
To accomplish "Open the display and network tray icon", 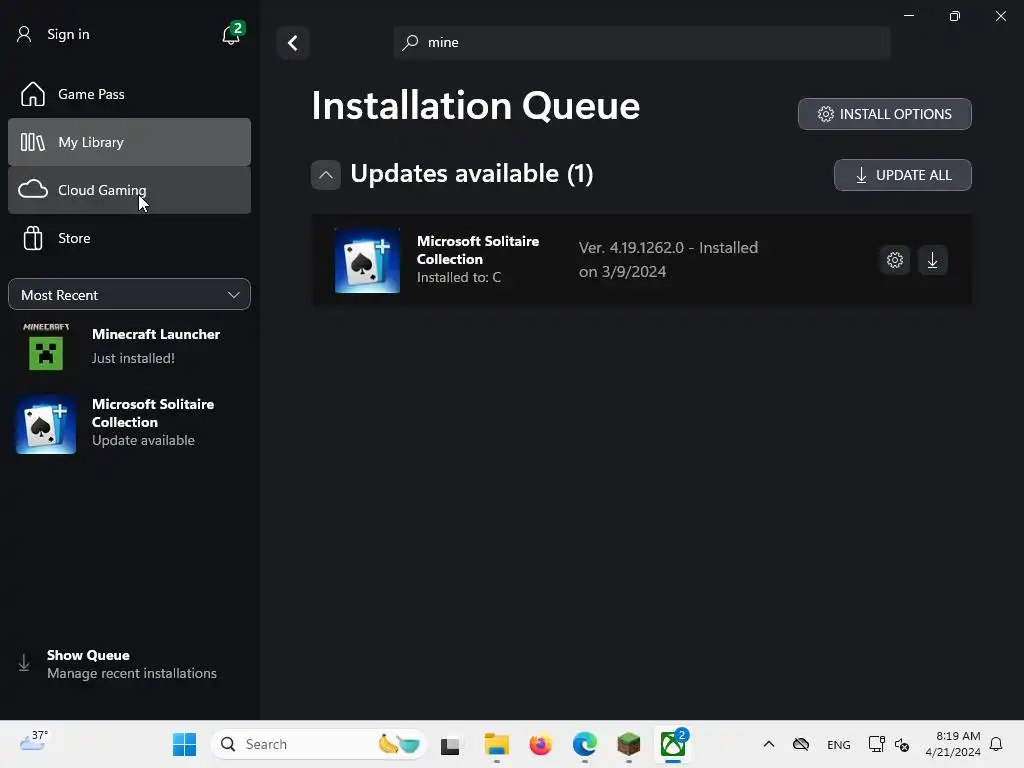I will click(876, 744).
